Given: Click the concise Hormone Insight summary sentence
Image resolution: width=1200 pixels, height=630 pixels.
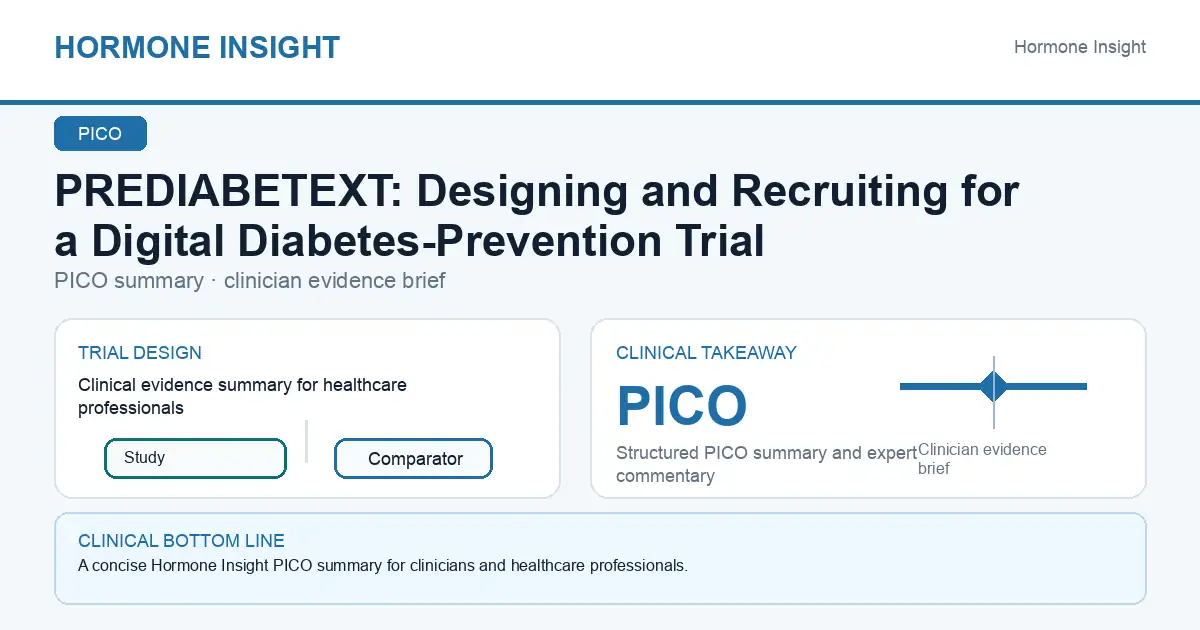Looking at the screenshot, I should pyautogui.click(x=383, y=566).
